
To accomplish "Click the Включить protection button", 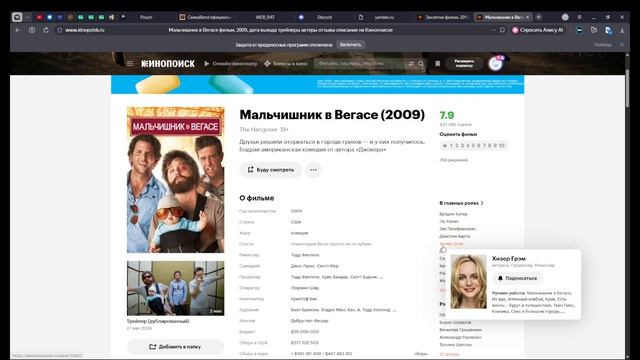I will [350, 45].
